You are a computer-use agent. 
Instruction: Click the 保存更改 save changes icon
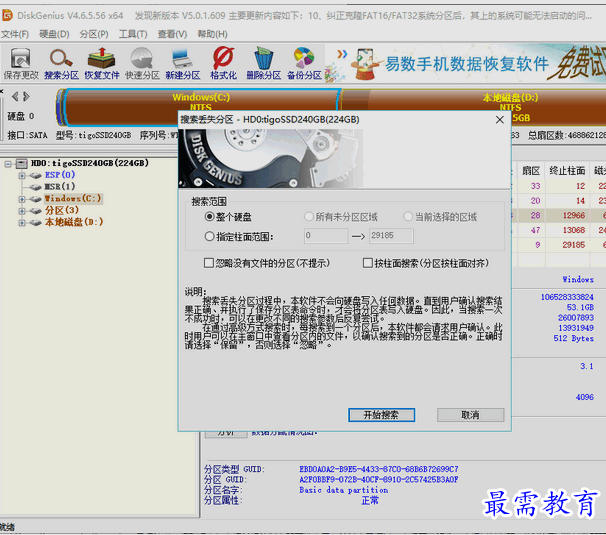20,63
